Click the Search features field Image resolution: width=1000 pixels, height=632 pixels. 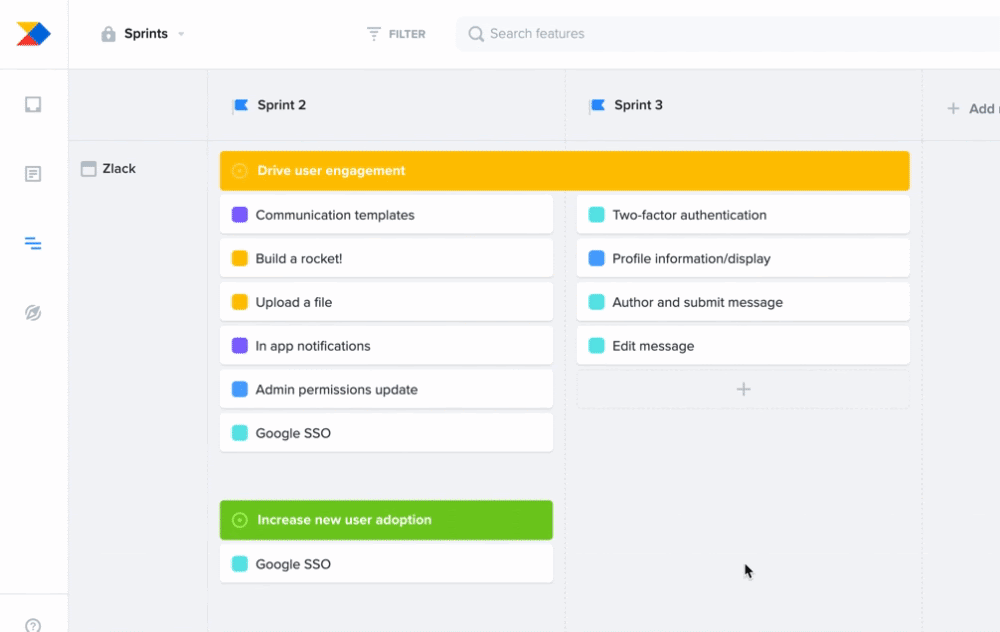pyautogui.click(x=700, y=34)
